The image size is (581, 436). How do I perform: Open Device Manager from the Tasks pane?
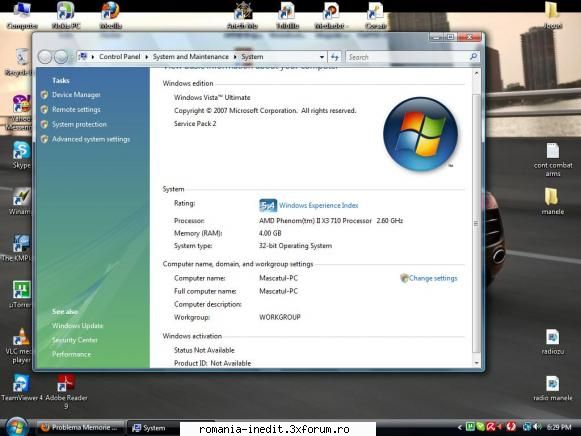[x=76, y=95]
